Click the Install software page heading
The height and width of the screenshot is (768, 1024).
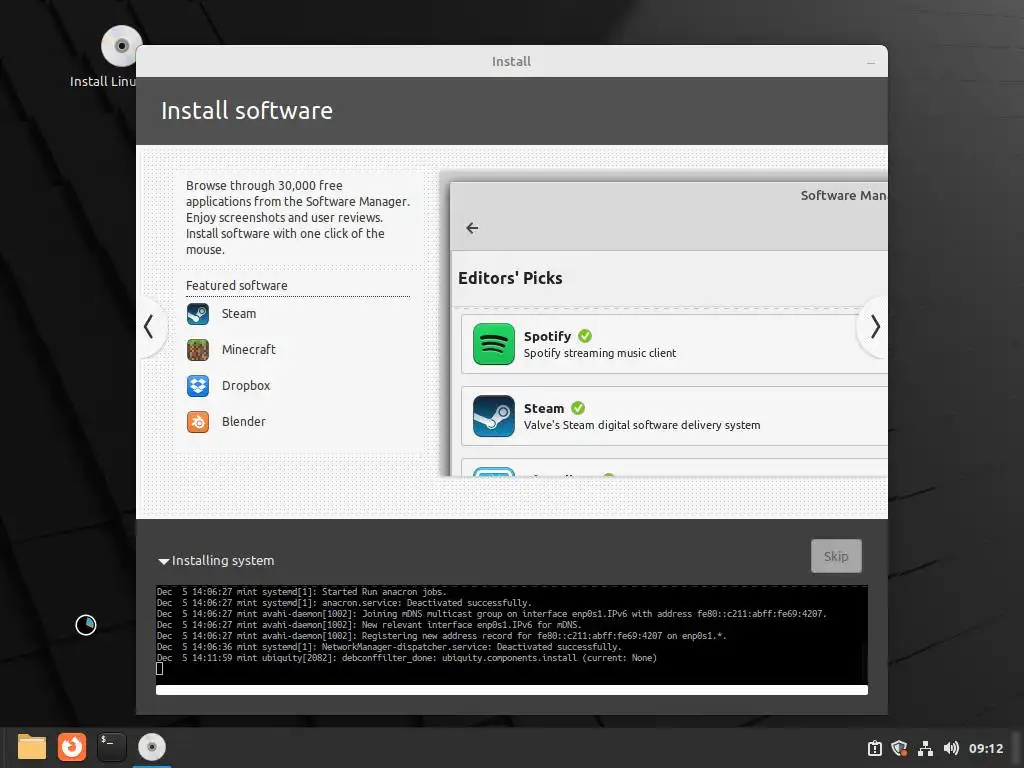tap(247, 110)
